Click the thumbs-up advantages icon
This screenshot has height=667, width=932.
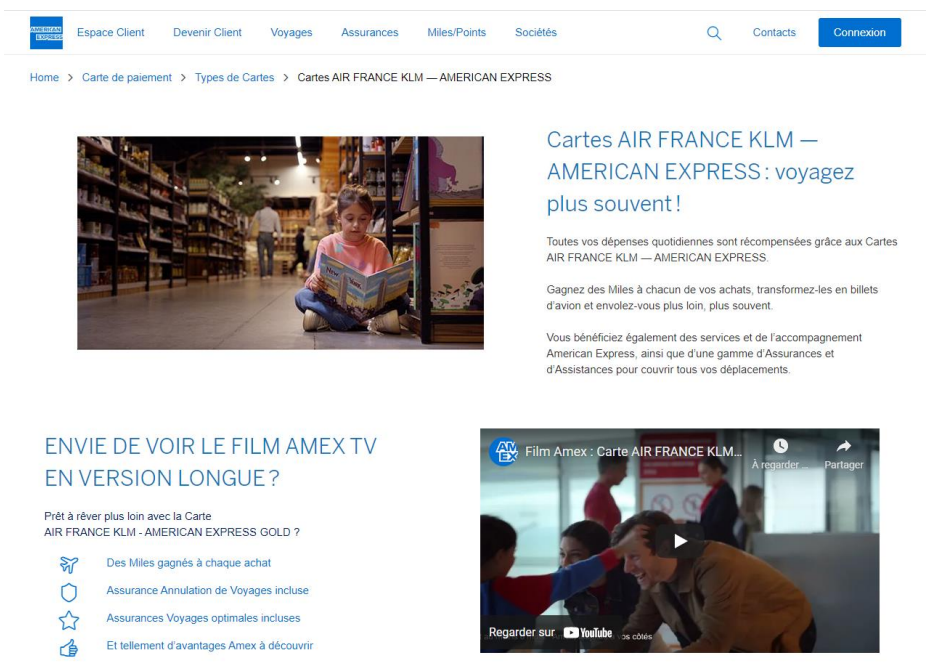tap(69, 647)
